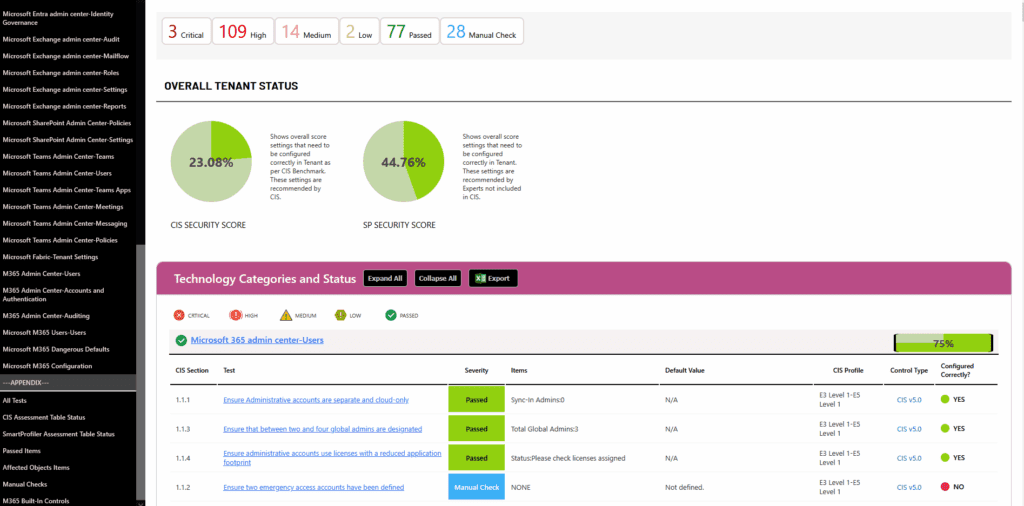Click the High severity legend icon
This screenshot has height=506, width=1024.
pyautogui.click(x=235, y=315)
